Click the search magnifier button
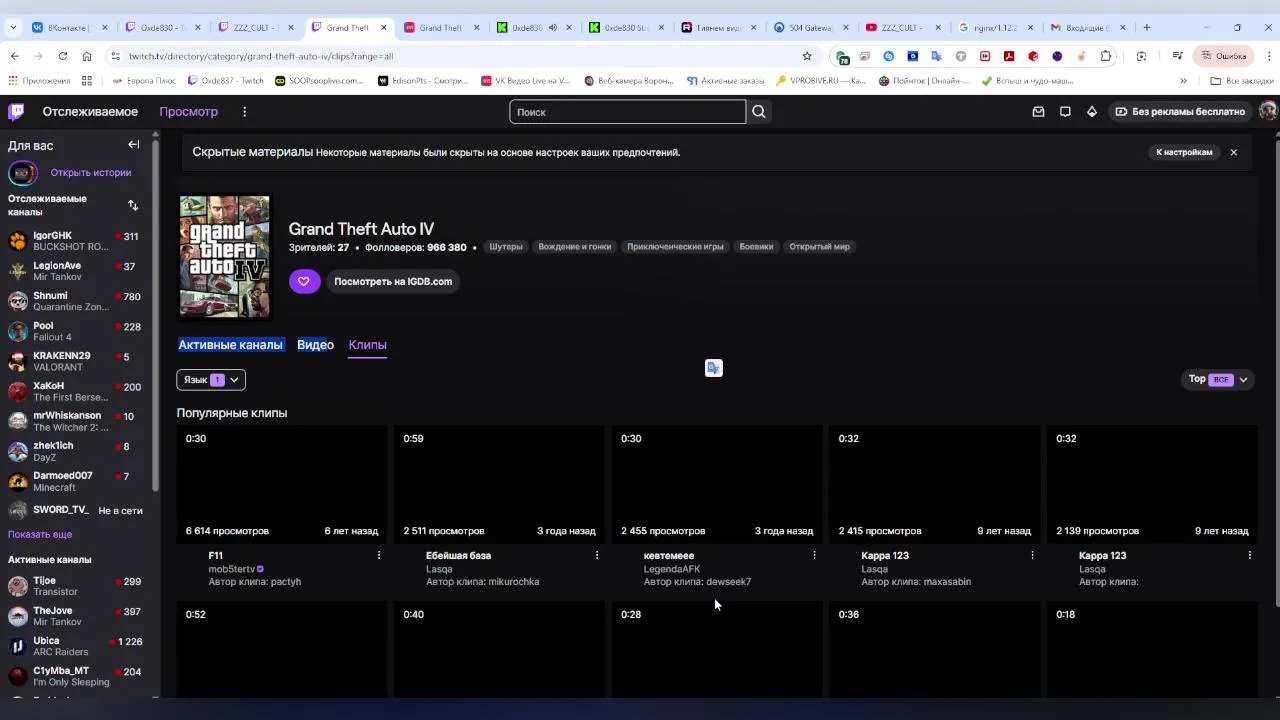This screenshot has height=720, width=1280. 759,112
